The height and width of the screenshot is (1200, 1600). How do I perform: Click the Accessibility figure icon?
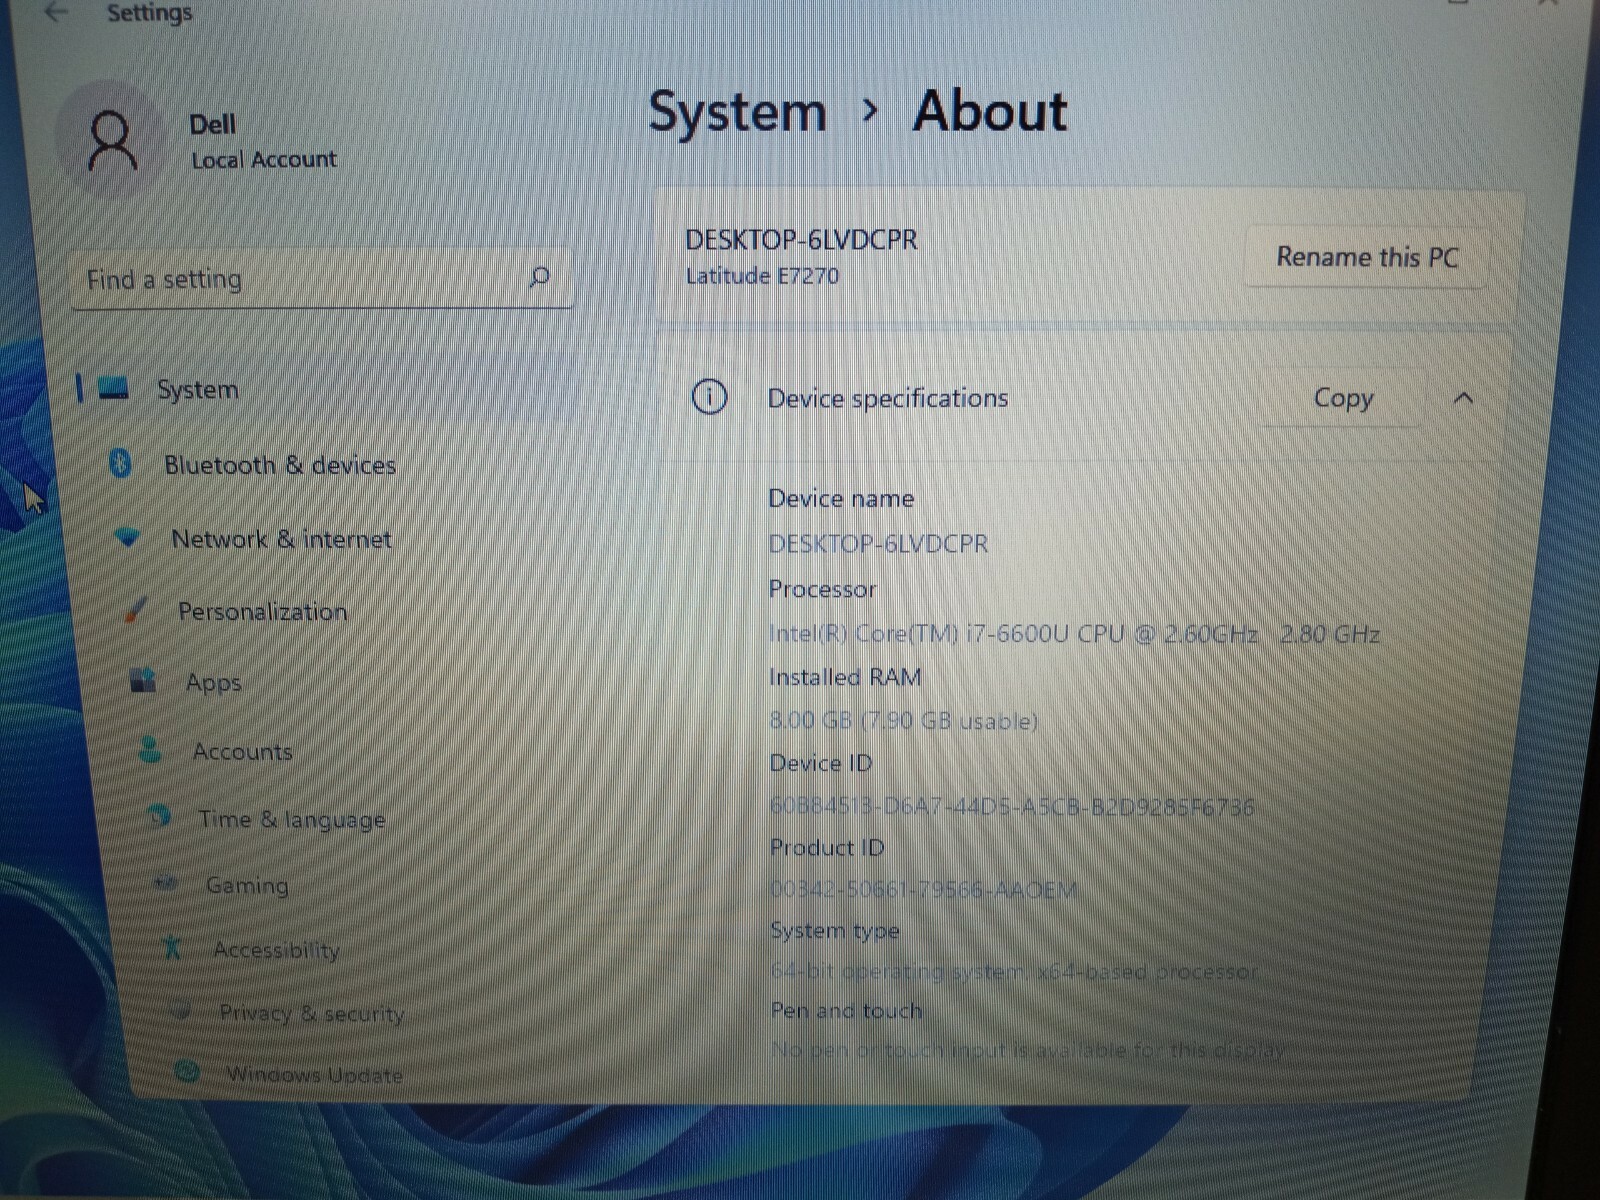coord(172,947)
